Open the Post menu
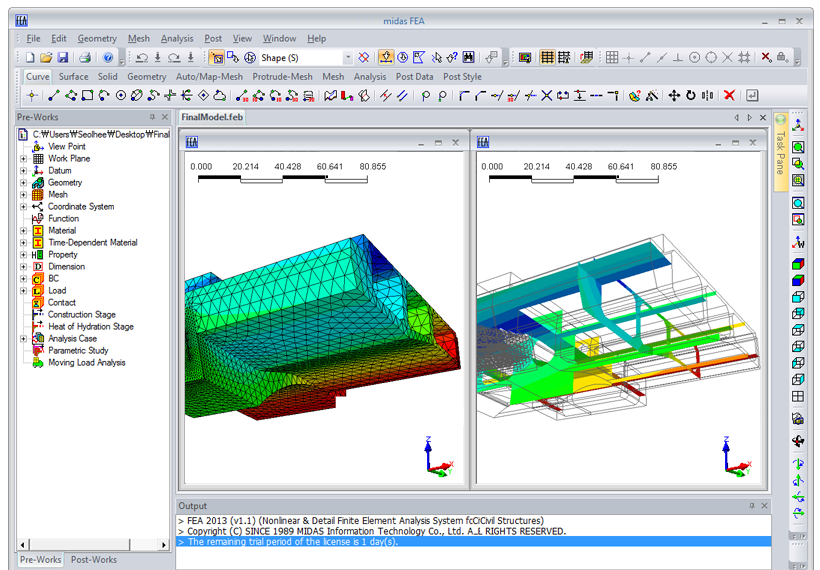The height and width of the screenshot is (570, 820). click(213, 39)
